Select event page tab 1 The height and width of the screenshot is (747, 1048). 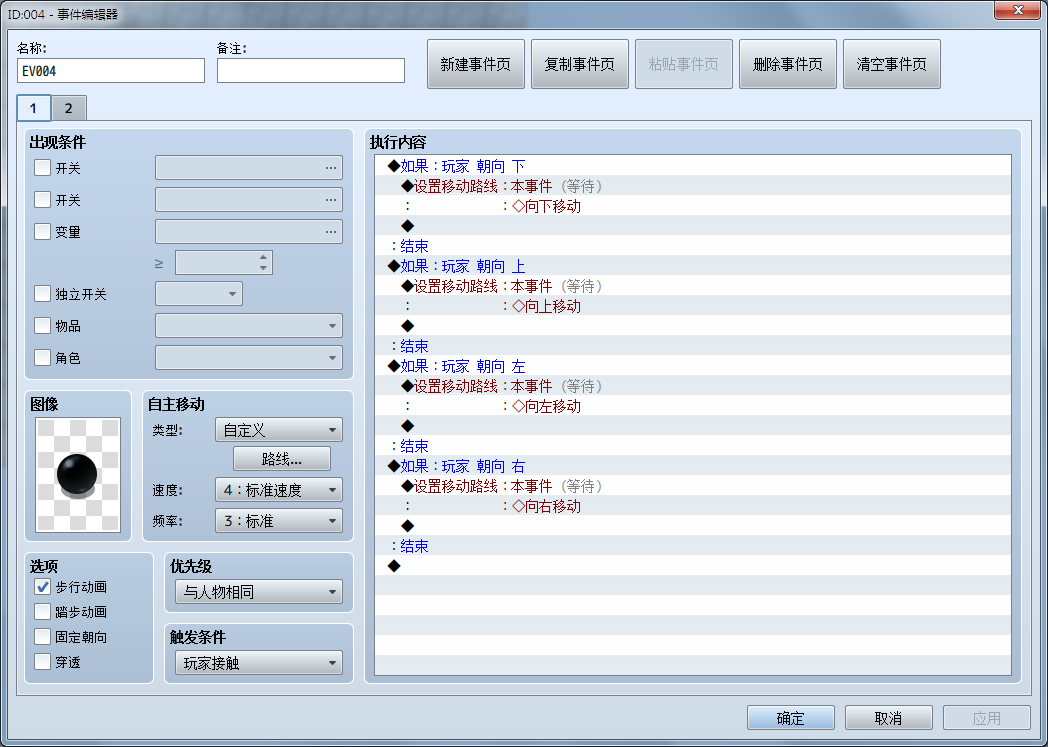click(33, 108)
